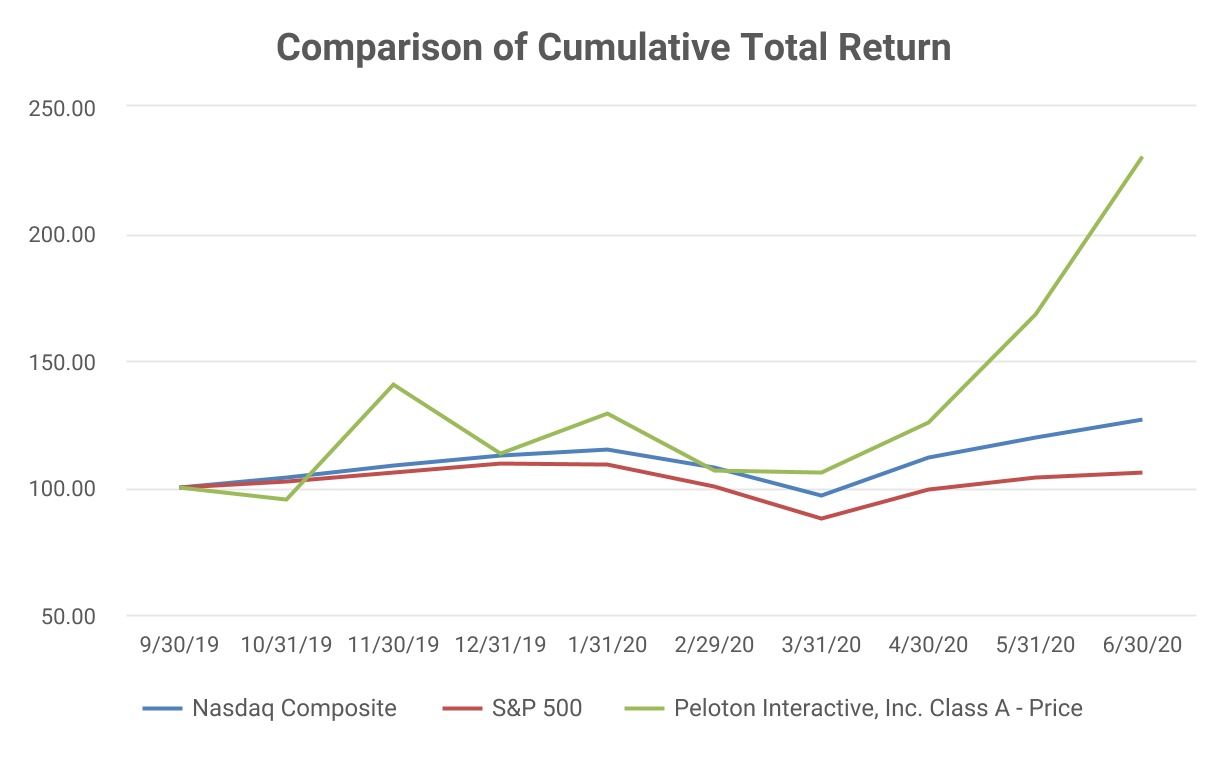Select the Nasdaq Composite legend label
This screenshot has width=1226, height=760.
pyautogui.click(x=294, y=709)
